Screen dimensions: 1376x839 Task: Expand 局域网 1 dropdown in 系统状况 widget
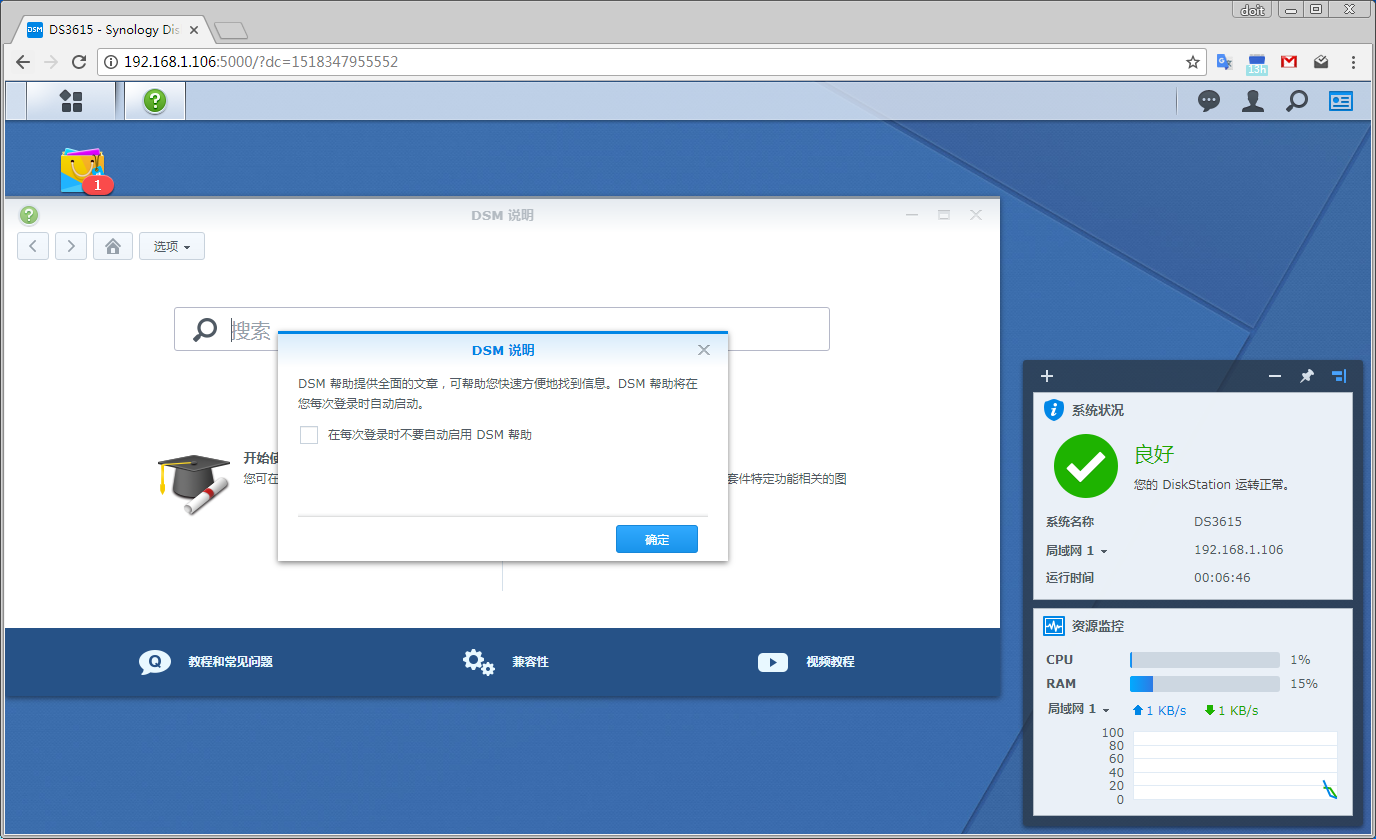tap(1077, 550)
